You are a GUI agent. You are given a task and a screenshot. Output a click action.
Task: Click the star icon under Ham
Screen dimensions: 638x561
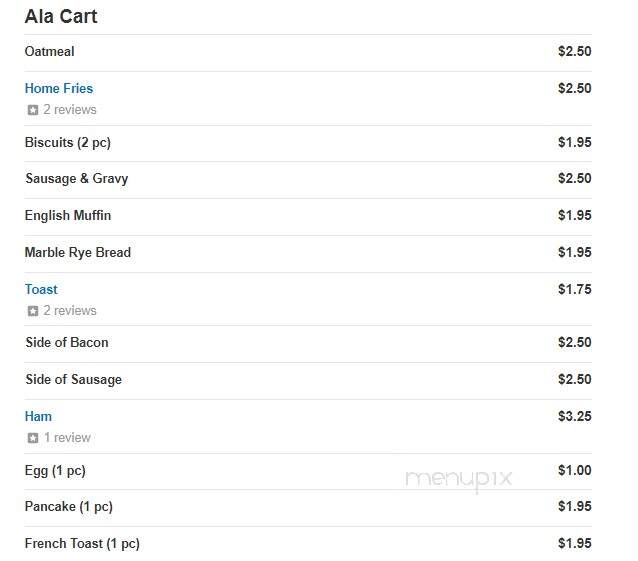[33, 438]
